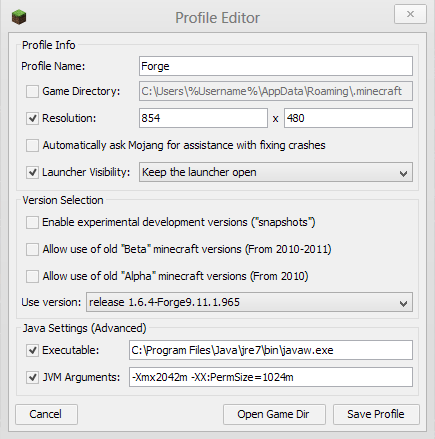Click the Profile Editor window title
The height and width of the screenshot is (439, 435).
tap(217, 18)
